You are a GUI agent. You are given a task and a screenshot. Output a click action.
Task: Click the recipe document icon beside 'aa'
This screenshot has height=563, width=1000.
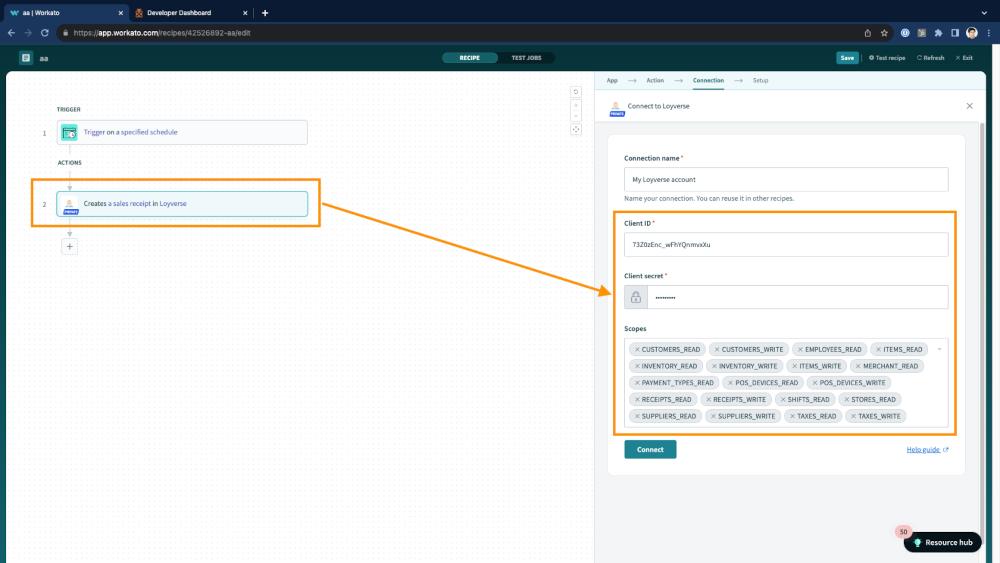pyautogui.click(x=26, y=58)
